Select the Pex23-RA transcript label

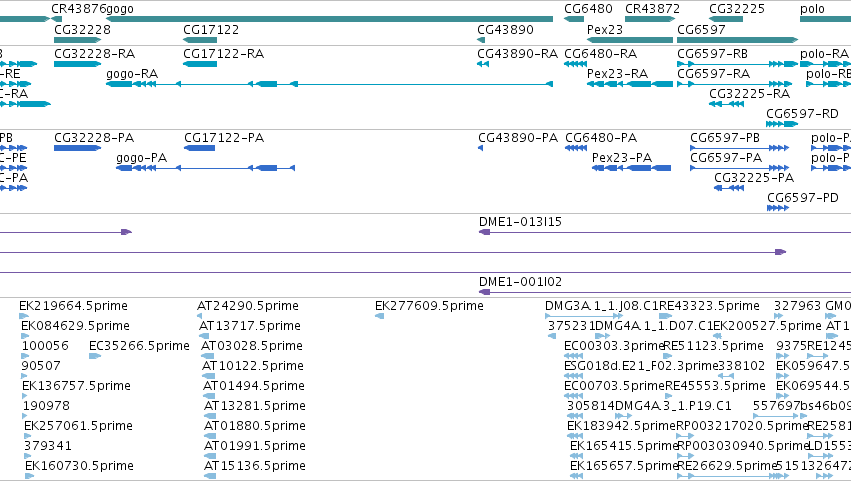(617, 74)
